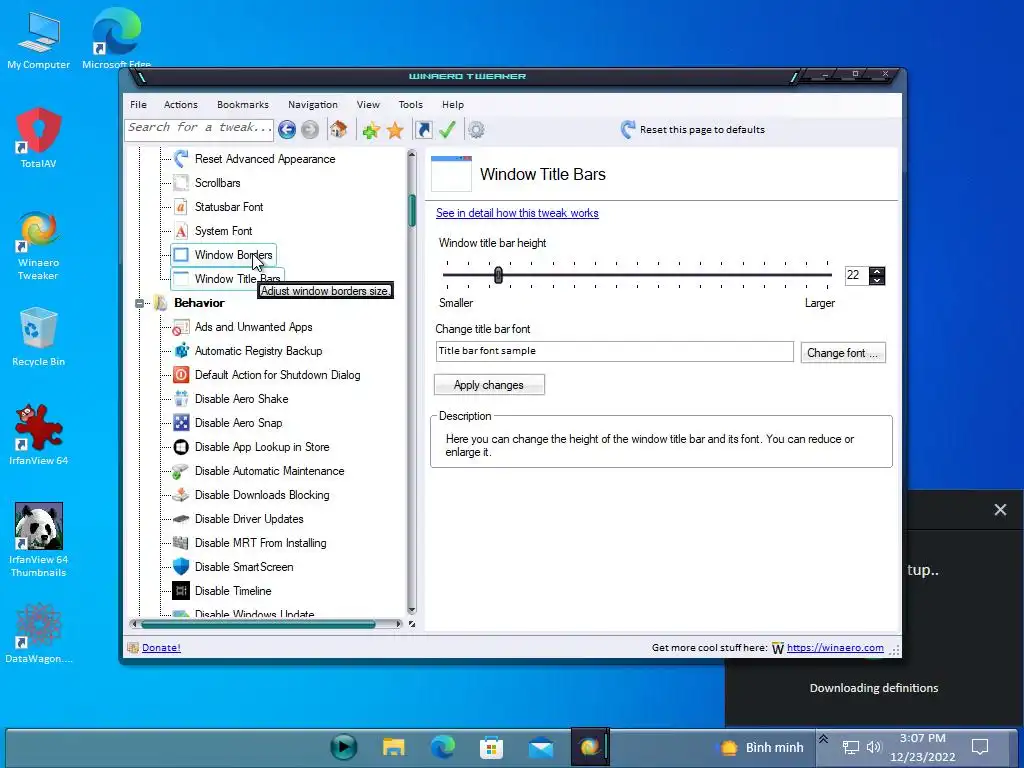Image resolution: width=1024 pixels, height=768 pixels.
Task: Select the Recycle Bin desktop icon
Action: pos(38,337)
